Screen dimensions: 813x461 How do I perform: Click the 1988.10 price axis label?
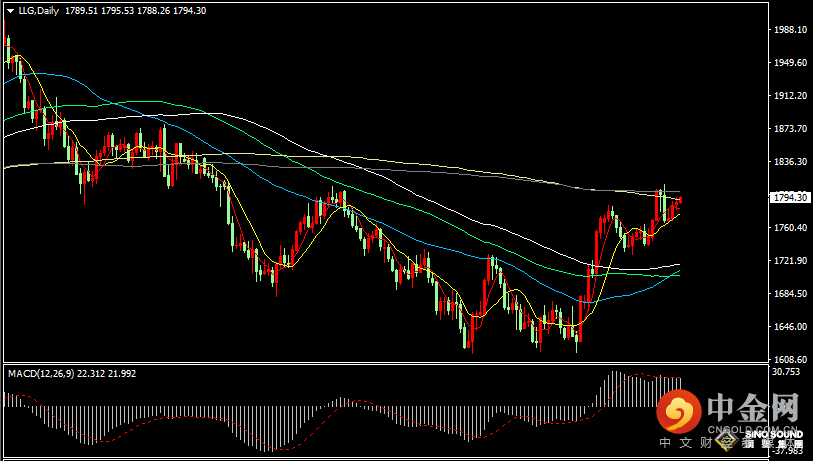790,30
